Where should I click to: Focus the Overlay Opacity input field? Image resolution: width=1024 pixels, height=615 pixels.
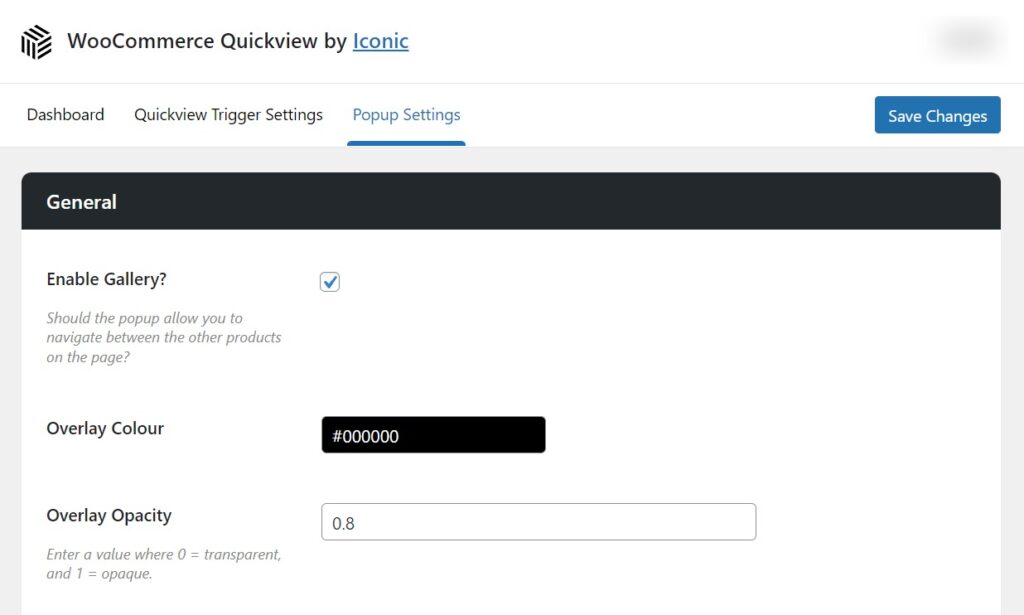[x=539, y=521]
